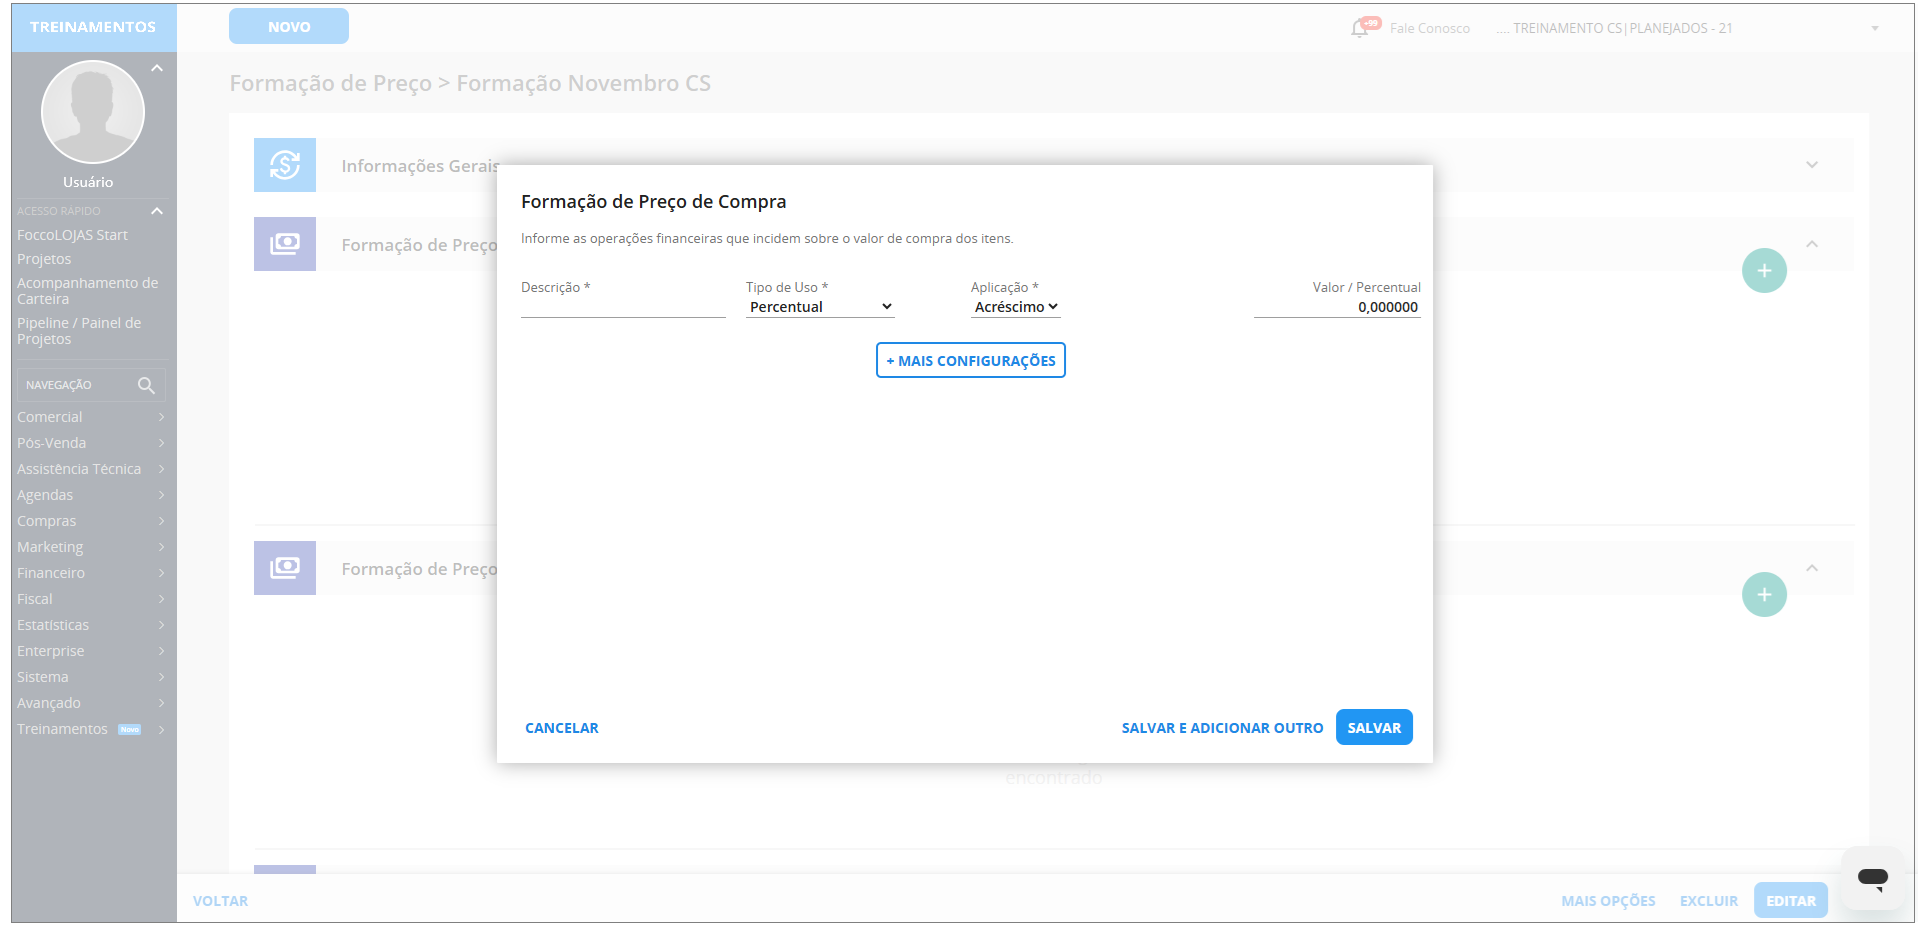
Task: Expand the Financeiro menu
Action: point(90,573)
